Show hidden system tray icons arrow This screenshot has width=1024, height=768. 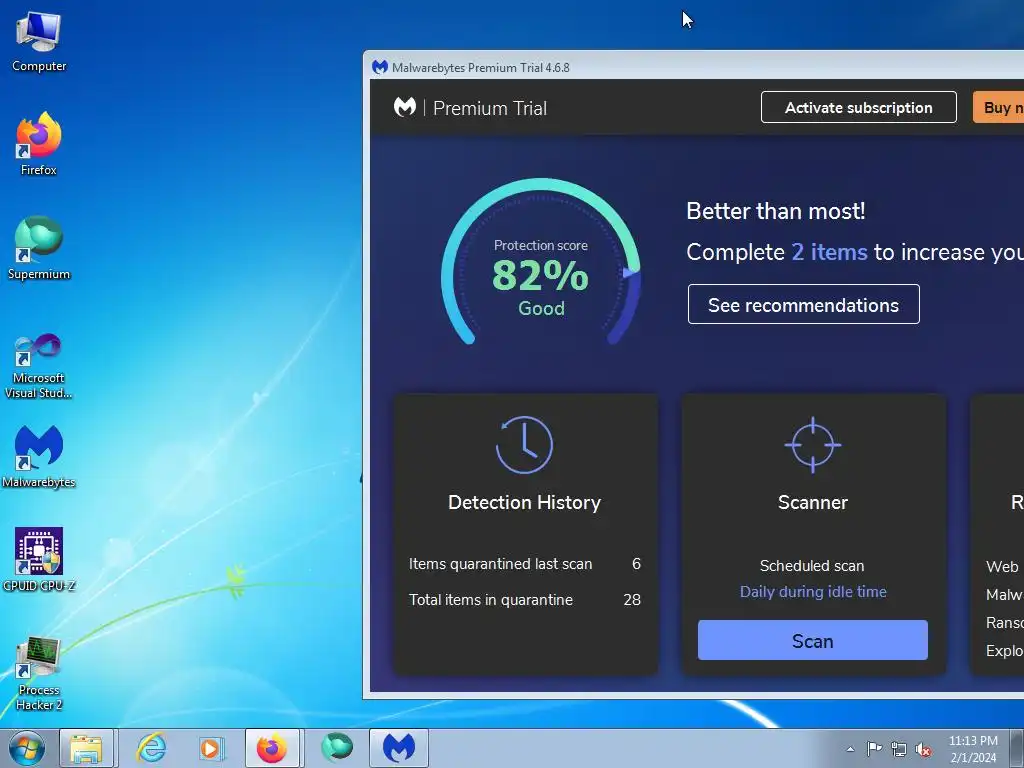(x=850, y=749)
